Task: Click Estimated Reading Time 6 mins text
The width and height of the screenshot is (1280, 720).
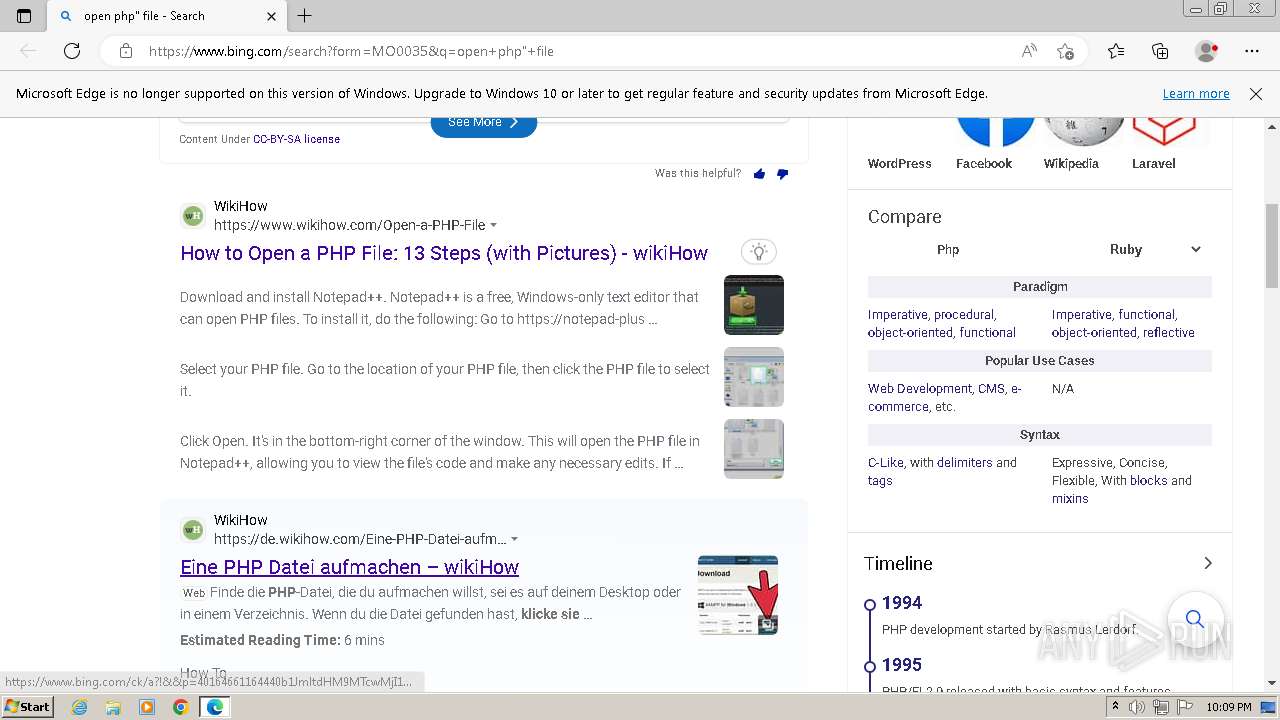Action: (x=282, y=640)
